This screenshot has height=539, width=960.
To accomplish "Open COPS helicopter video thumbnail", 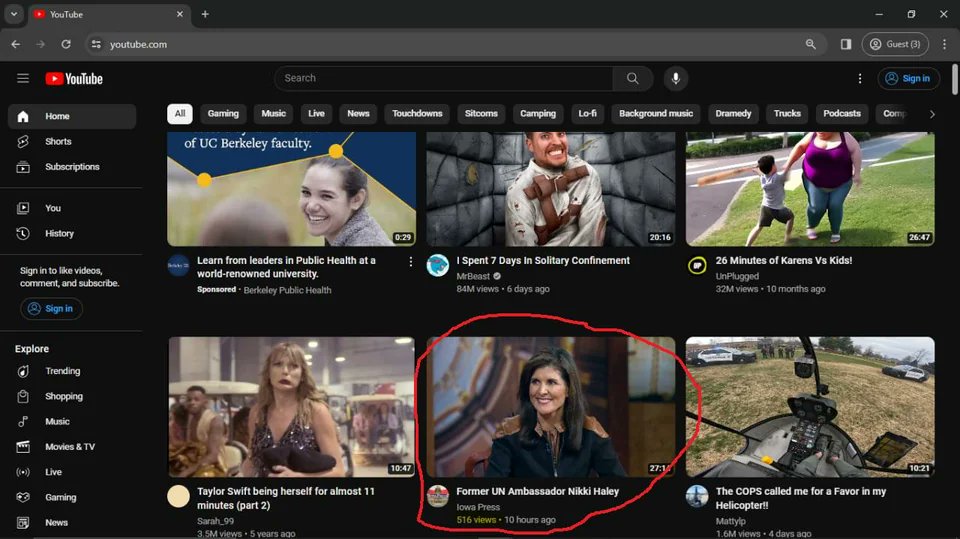I will pyautogui.click(x=810, y=407).
